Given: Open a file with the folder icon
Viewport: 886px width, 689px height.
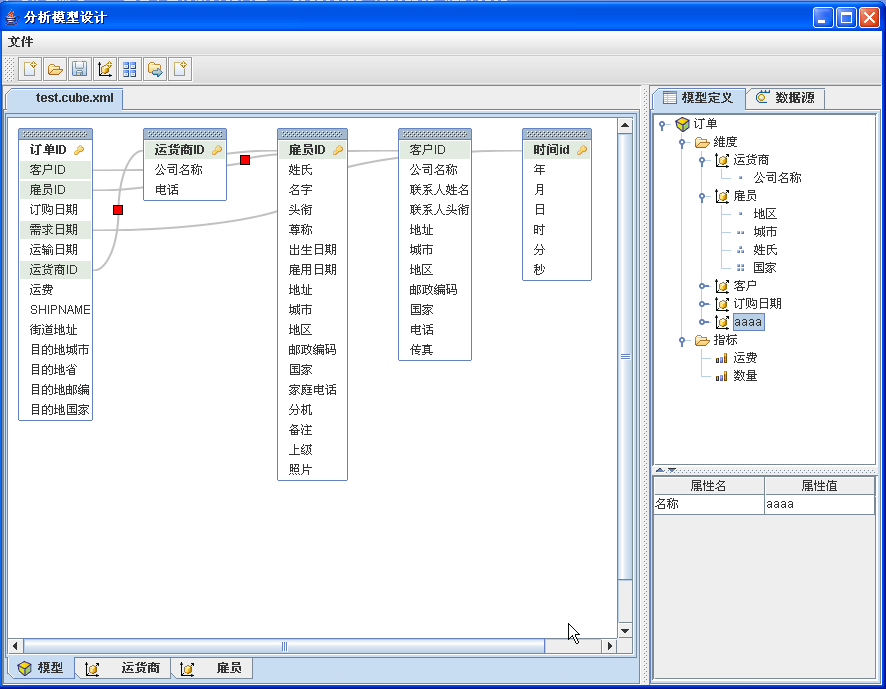Looking at the screenshot, I should pos(55,69).
